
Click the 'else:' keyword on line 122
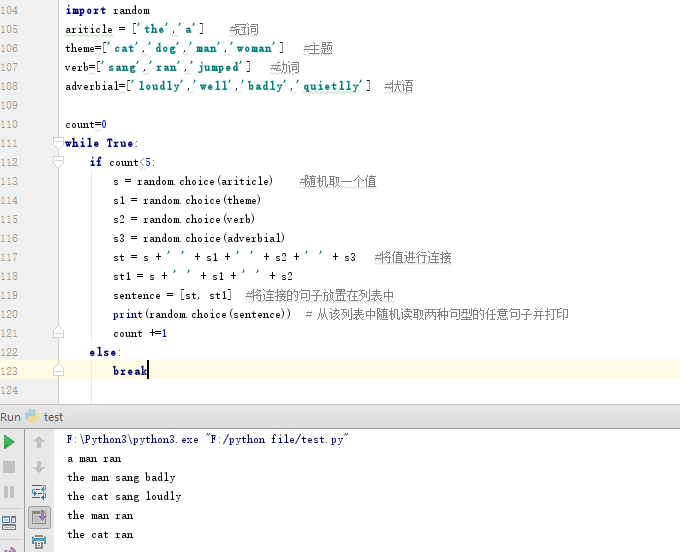[x=105, y=352]
